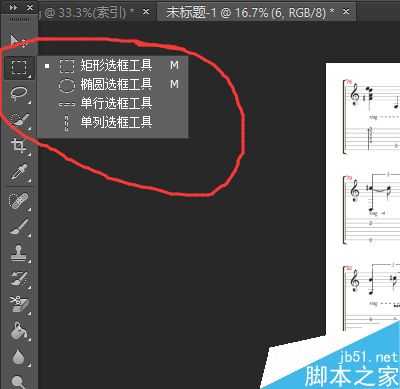The height and width of the screenshot is (389, 400).
Task: Select the Eraser tool
Action: coord(19,304)
